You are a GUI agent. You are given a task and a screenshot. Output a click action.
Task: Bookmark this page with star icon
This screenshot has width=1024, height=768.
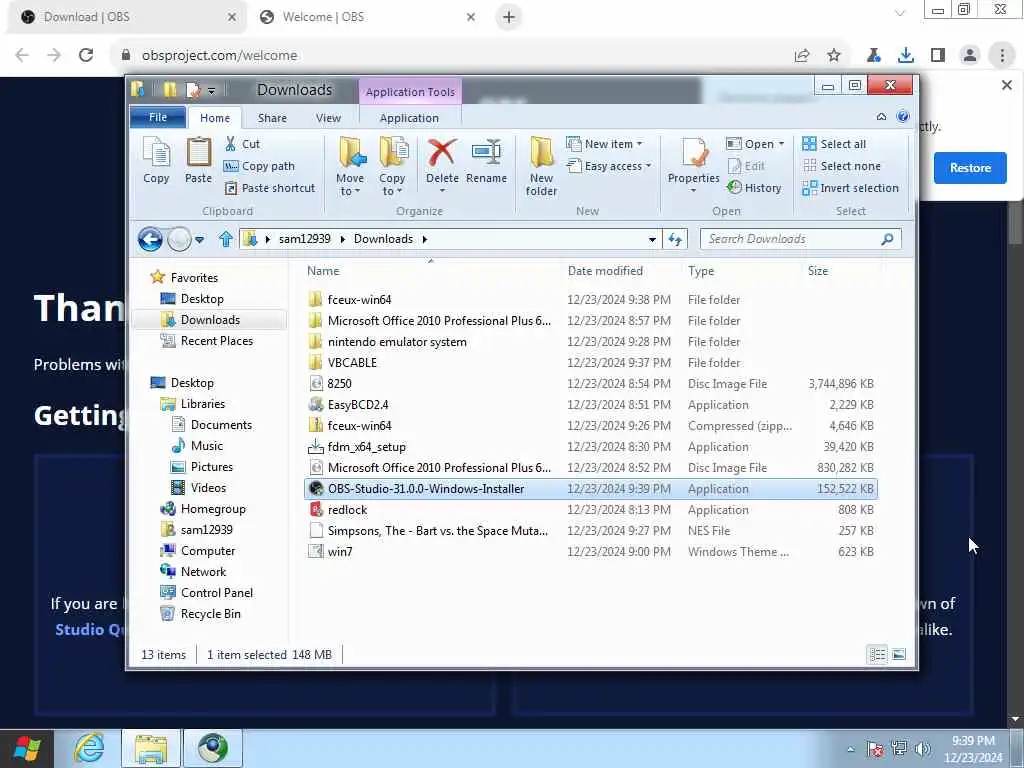tap(834, 56)
